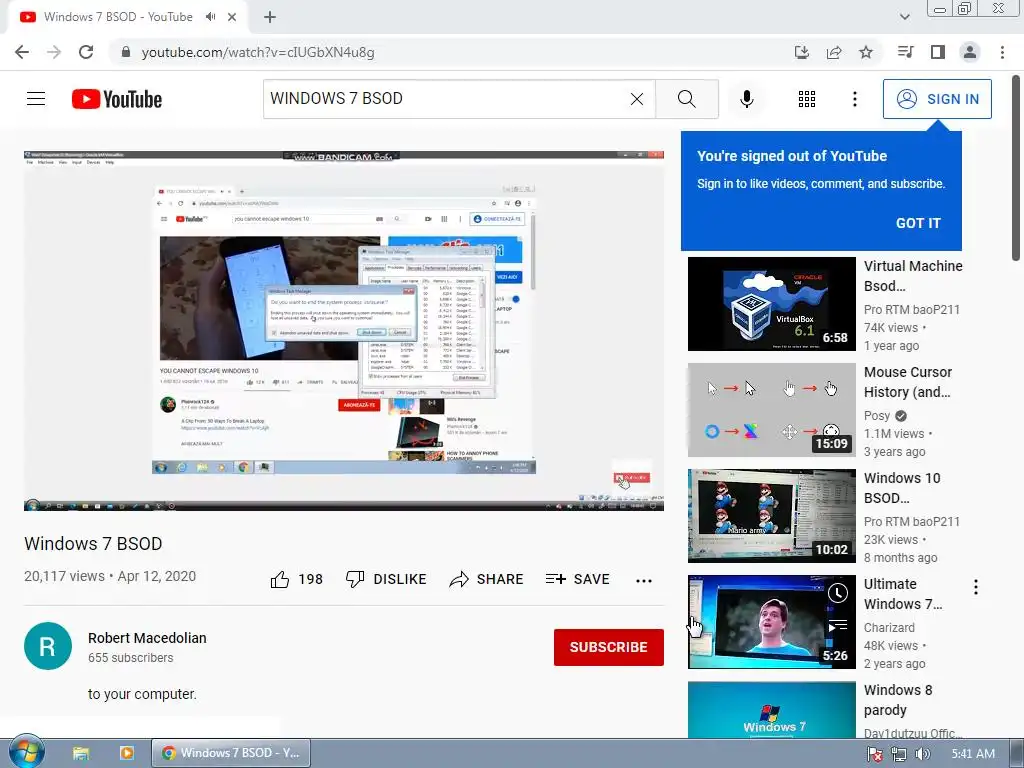Image resolution: width=1024 pixels, height=768 pixels.
Task: Go back in the browser
Action: pos(22,52)
